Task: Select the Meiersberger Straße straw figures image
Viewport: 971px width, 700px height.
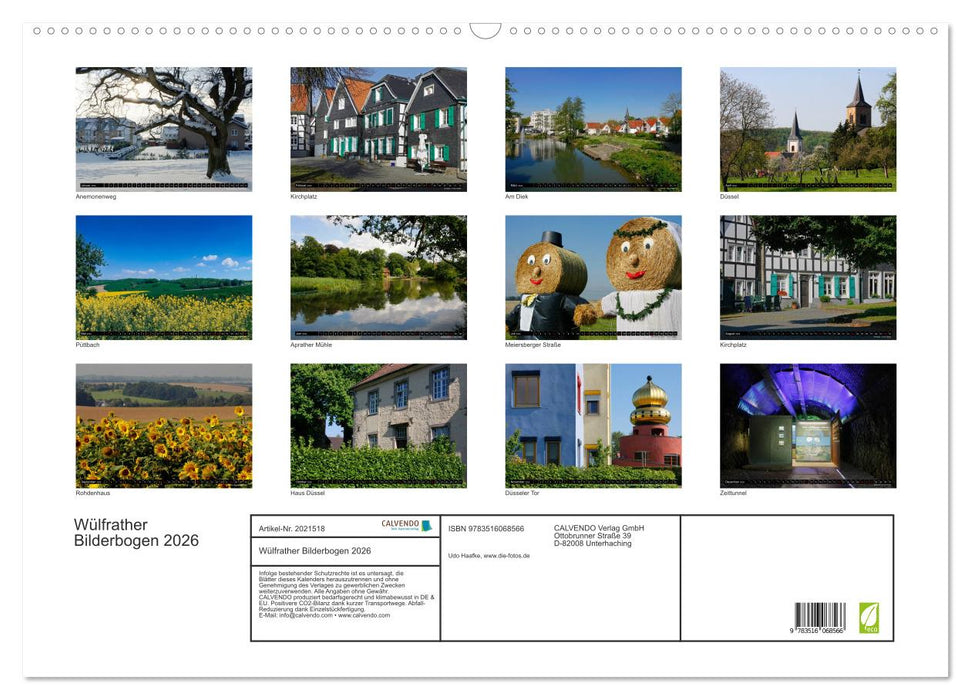Action: click(594, 275)
